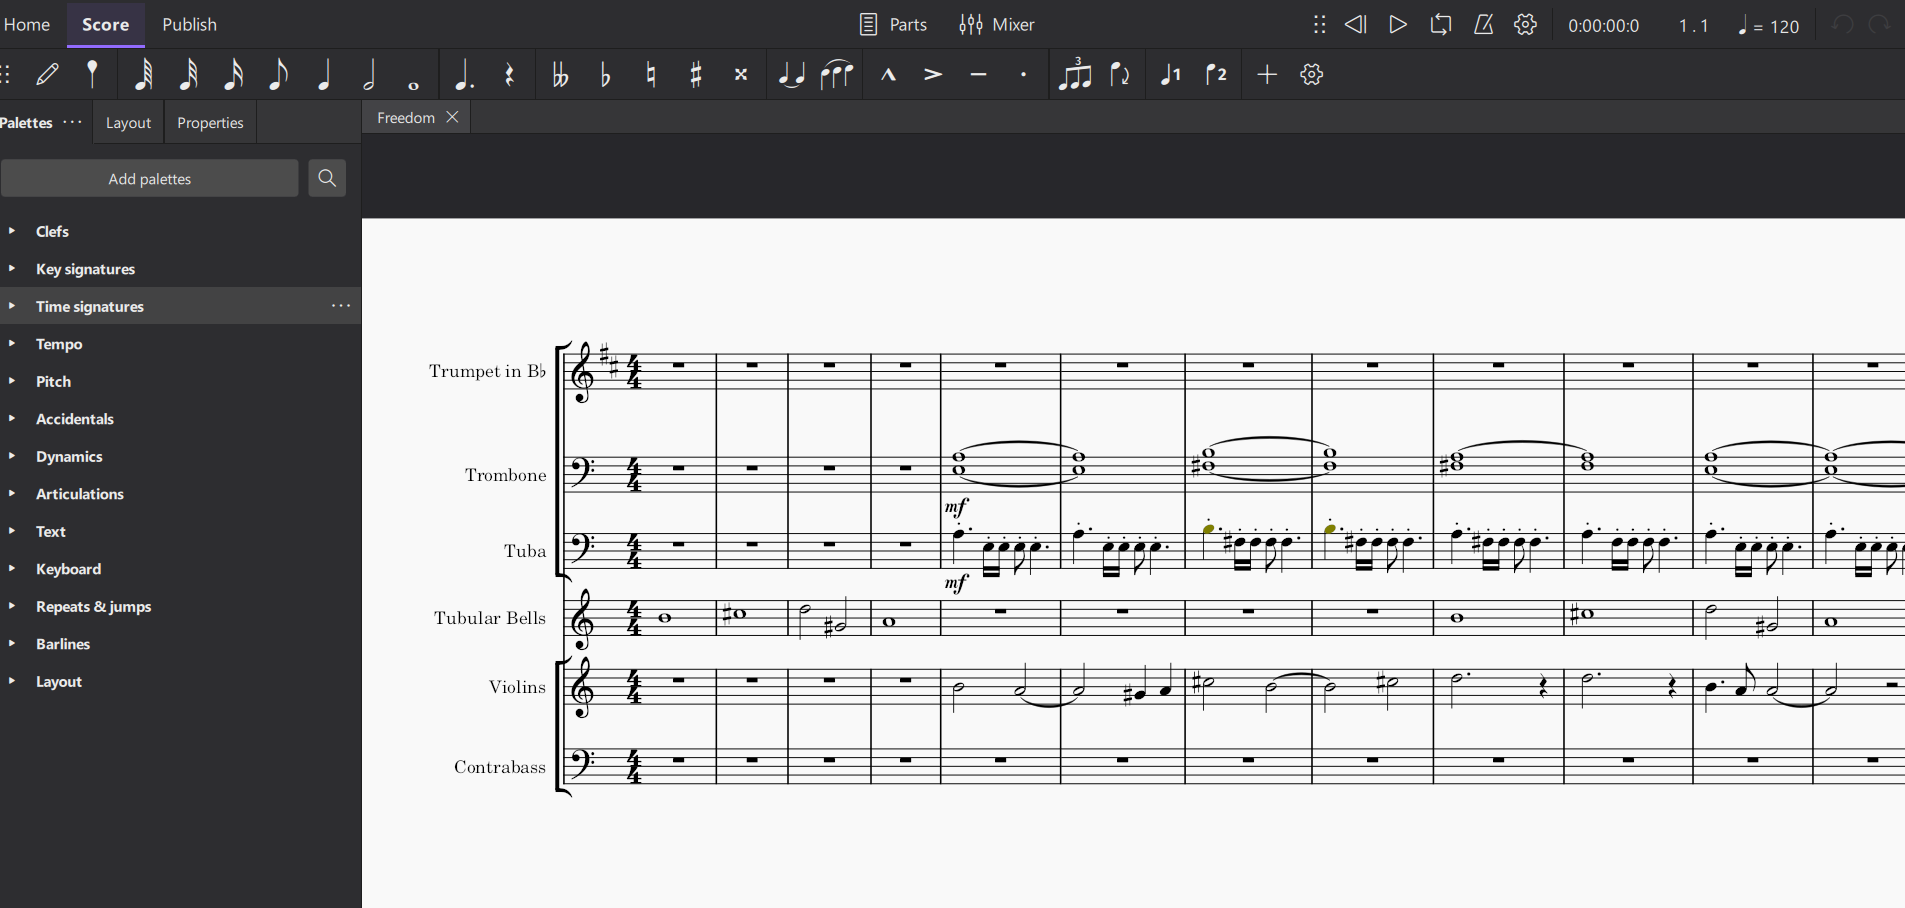Click the playback time 0:00:00:0 field
This screenshot has width=1905, height=908.
point(1604,26)
